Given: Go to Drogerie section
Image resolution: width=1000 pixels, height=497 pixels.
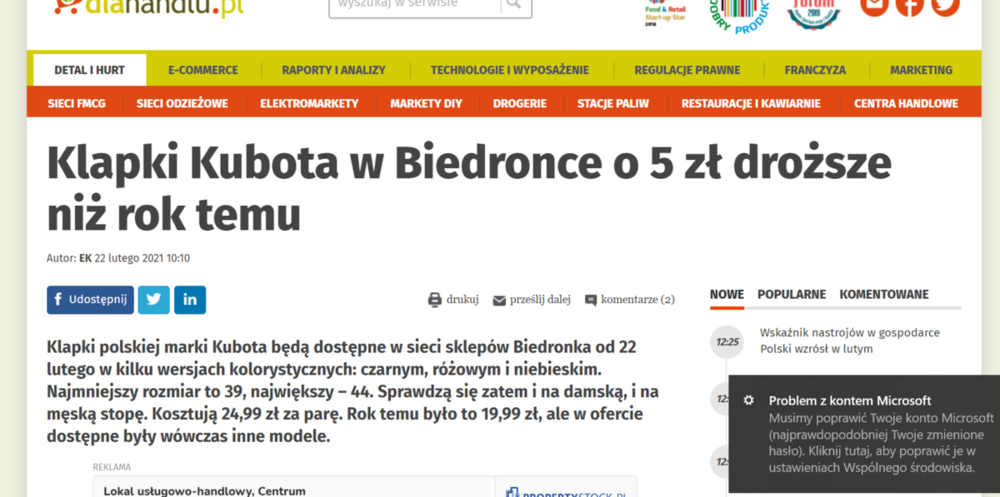Looking at the screenshot, I should (x=520, y=103).
